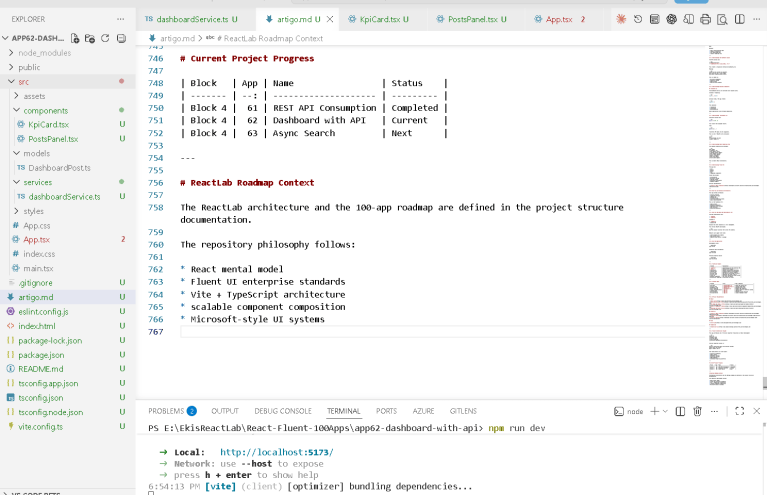
Task: Add a new terminal with plus icon
Action: click(x=654, y=411)
